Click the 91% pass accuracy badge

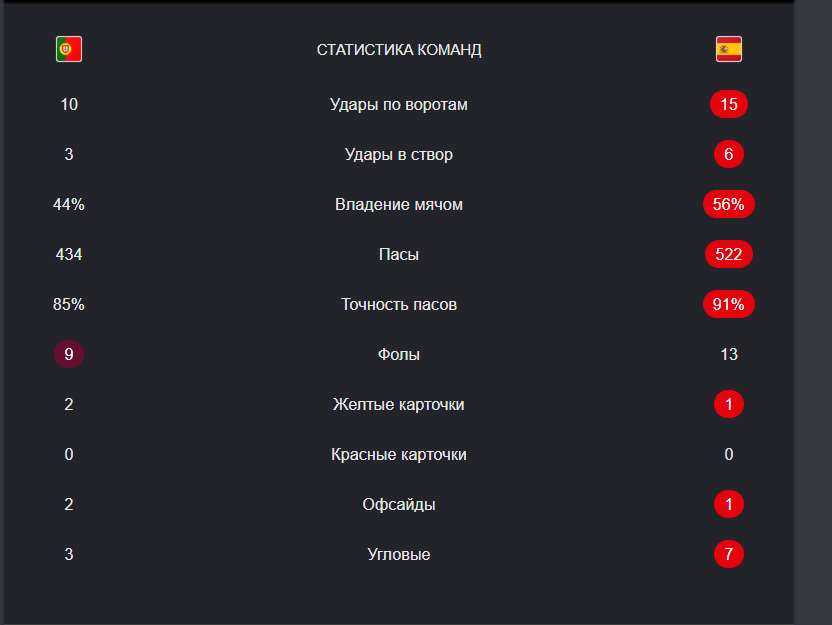click(x=729, y=304)
